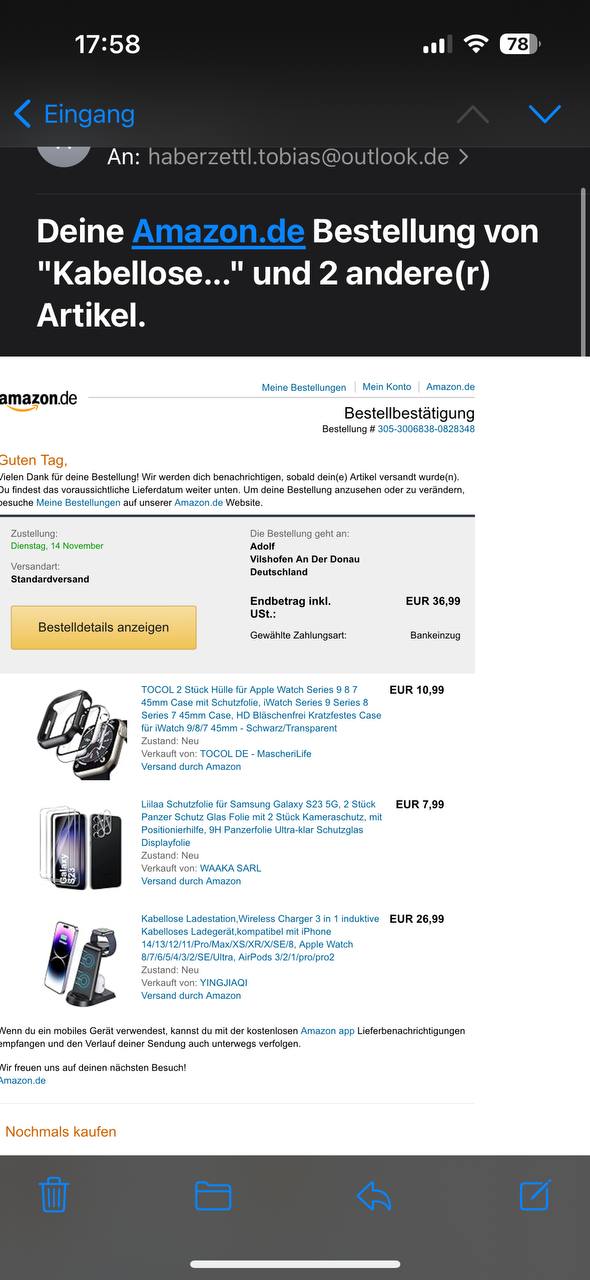This screenshot has height=1280, width=590.
Task: Open the move-to-folder icon
Action: coord(213,1196)
